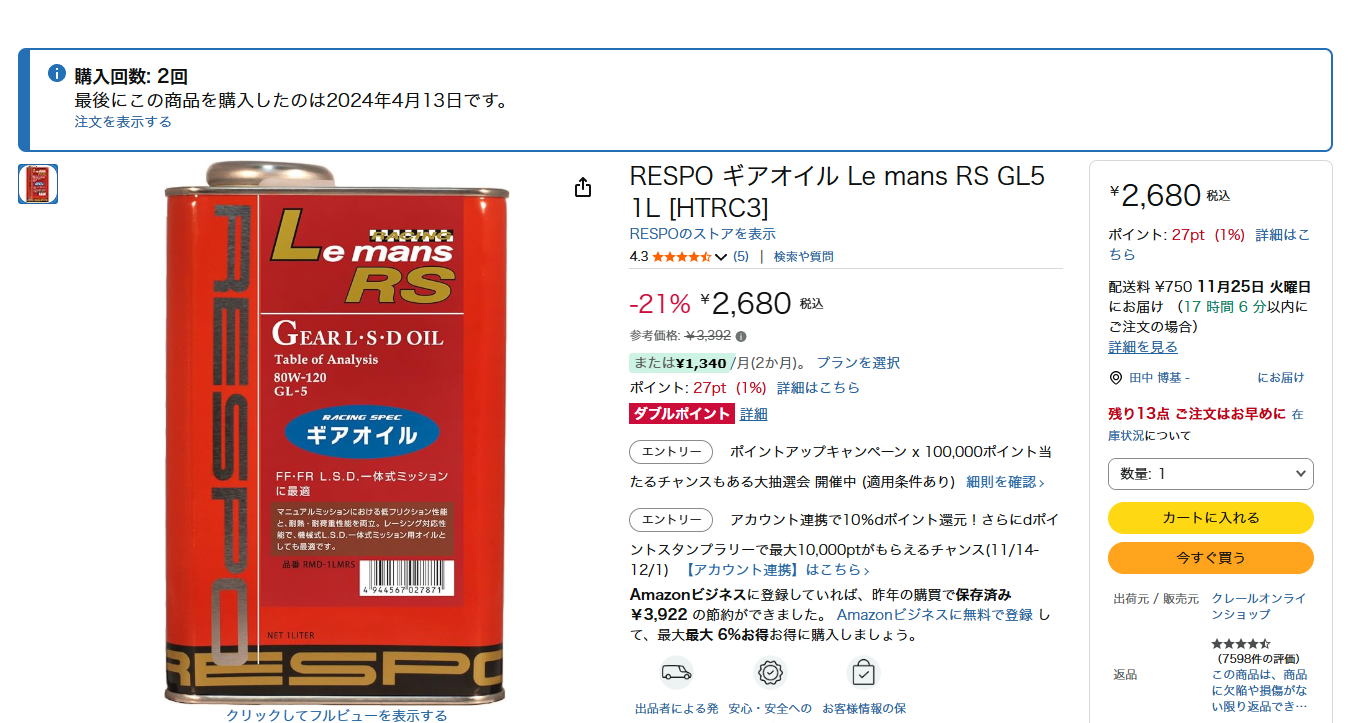Click the blue info icon in purchase banner
Viewport: 1350px width, 723px height.
tap(57, 74)
